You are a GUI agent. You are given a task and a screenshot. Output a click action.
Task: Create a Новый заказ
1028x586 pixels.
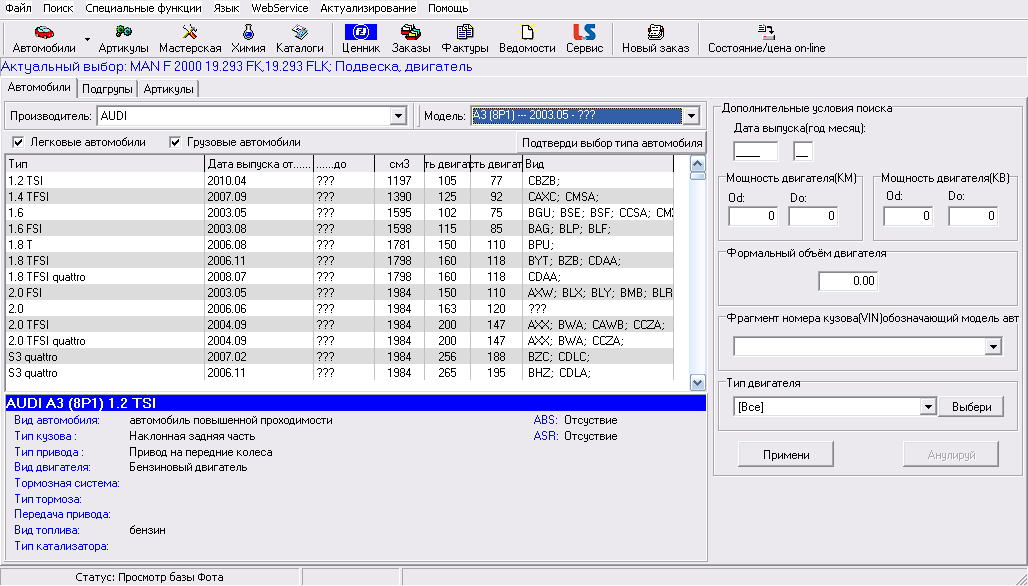656,39
